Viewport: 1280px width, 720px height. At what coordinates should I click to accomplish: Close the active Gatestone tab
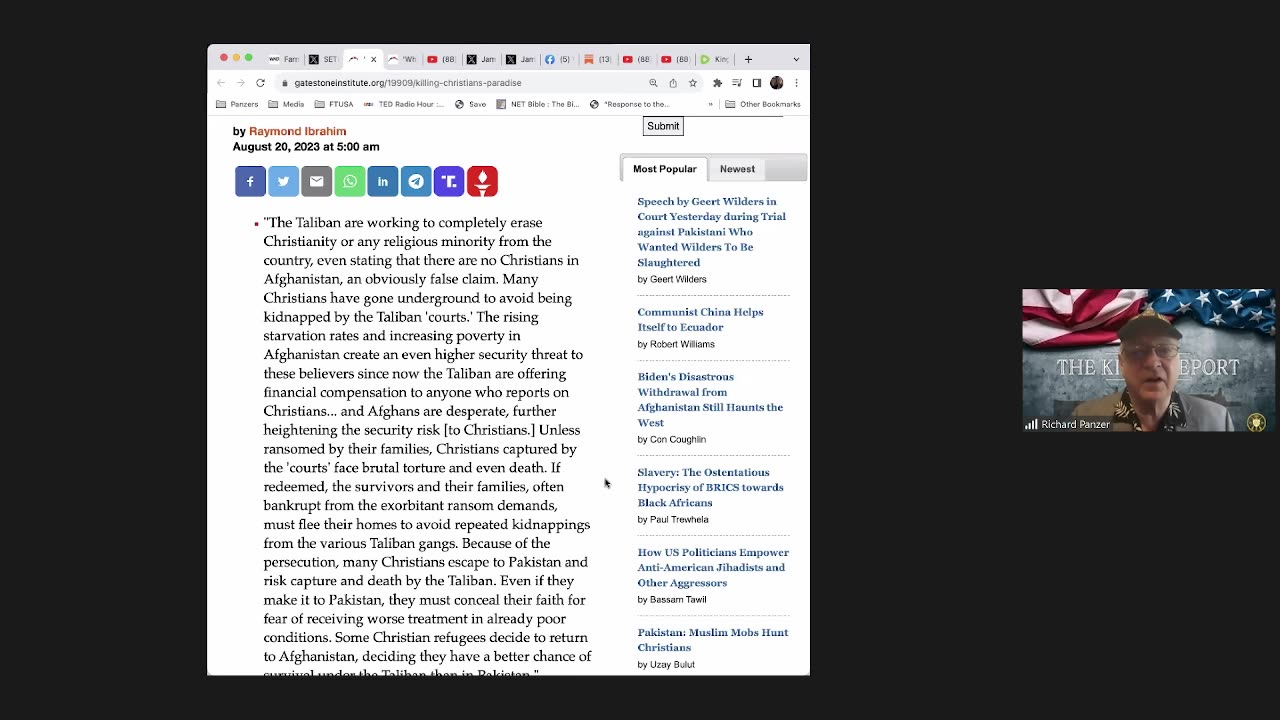coord(374,59)
